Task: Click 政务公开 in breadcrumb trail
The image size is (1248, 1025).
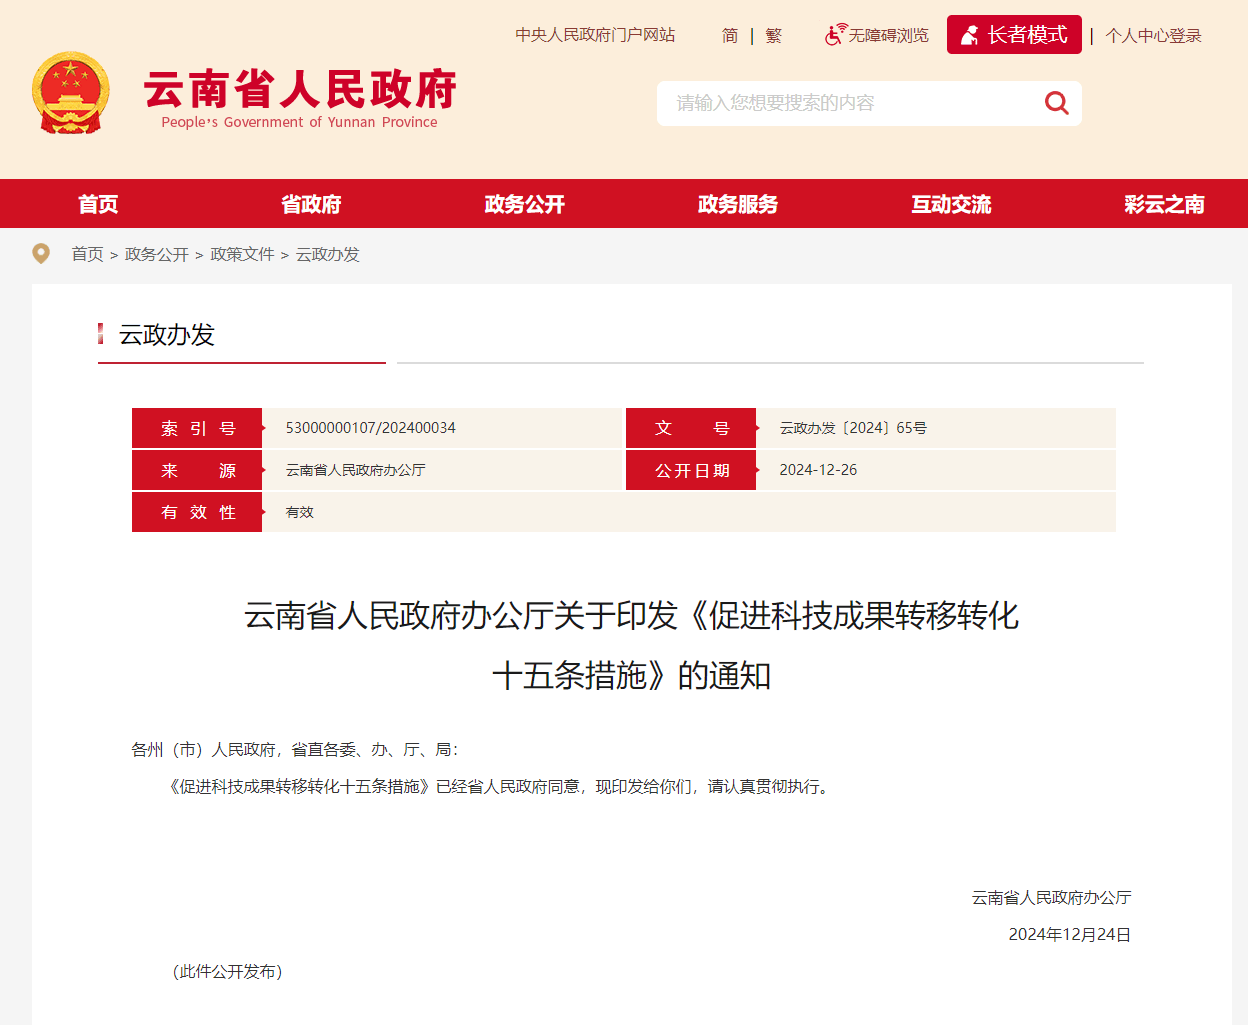Action: 157,254
